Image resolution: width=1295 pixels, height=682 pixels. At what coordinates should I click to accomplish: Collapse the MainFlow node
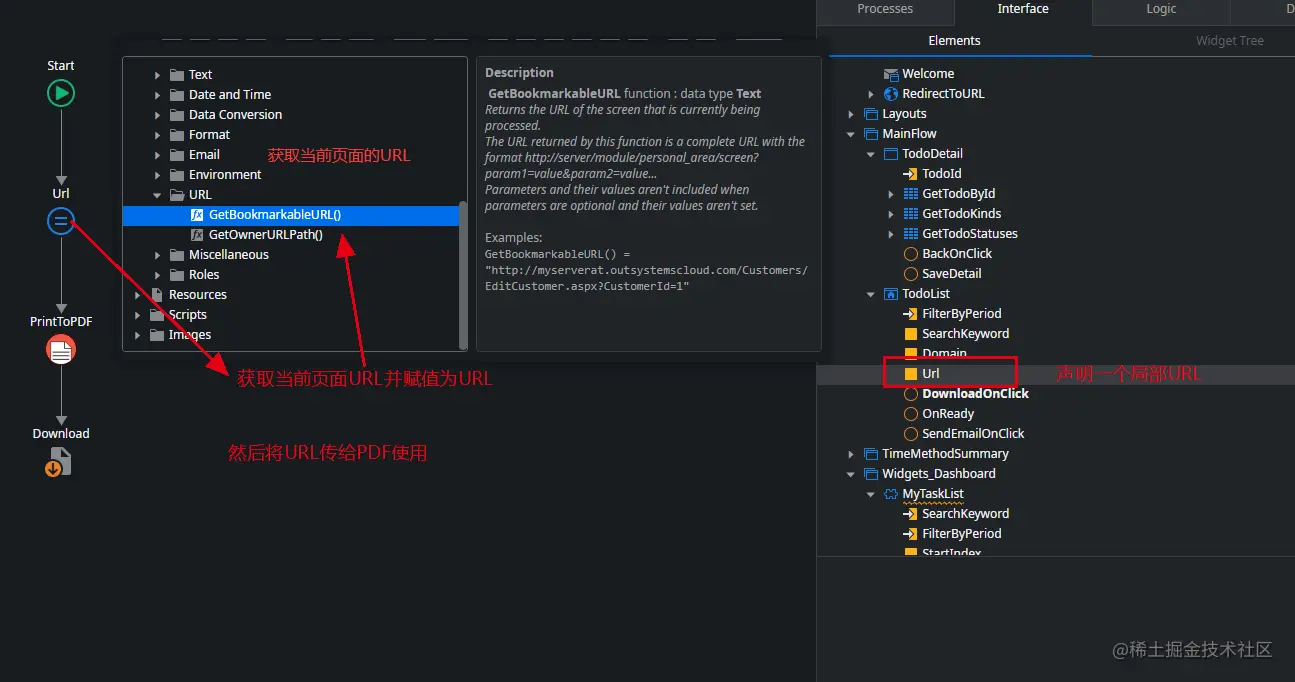(851, 134)
